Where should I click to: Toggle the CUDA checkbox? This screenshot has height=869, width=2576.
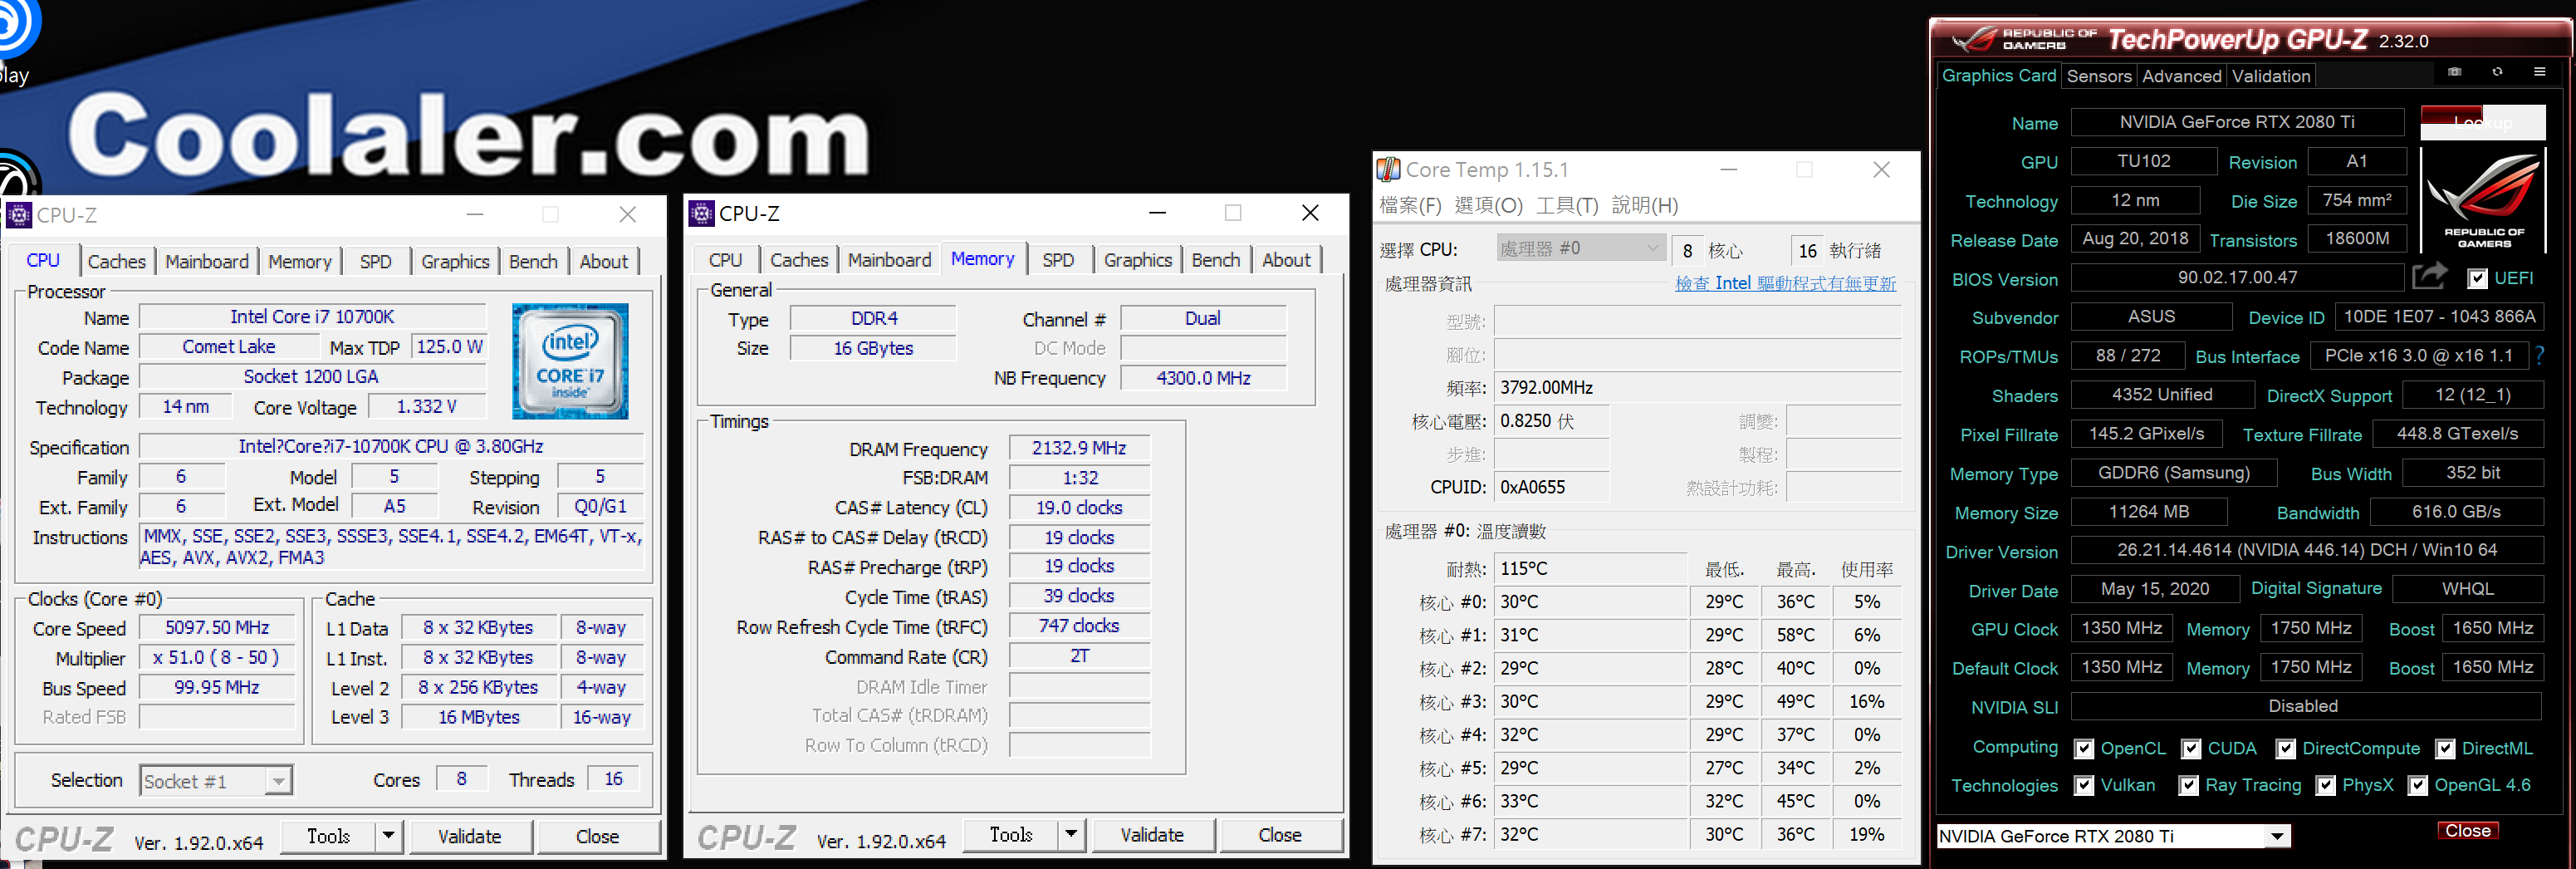click(2190, 748)
